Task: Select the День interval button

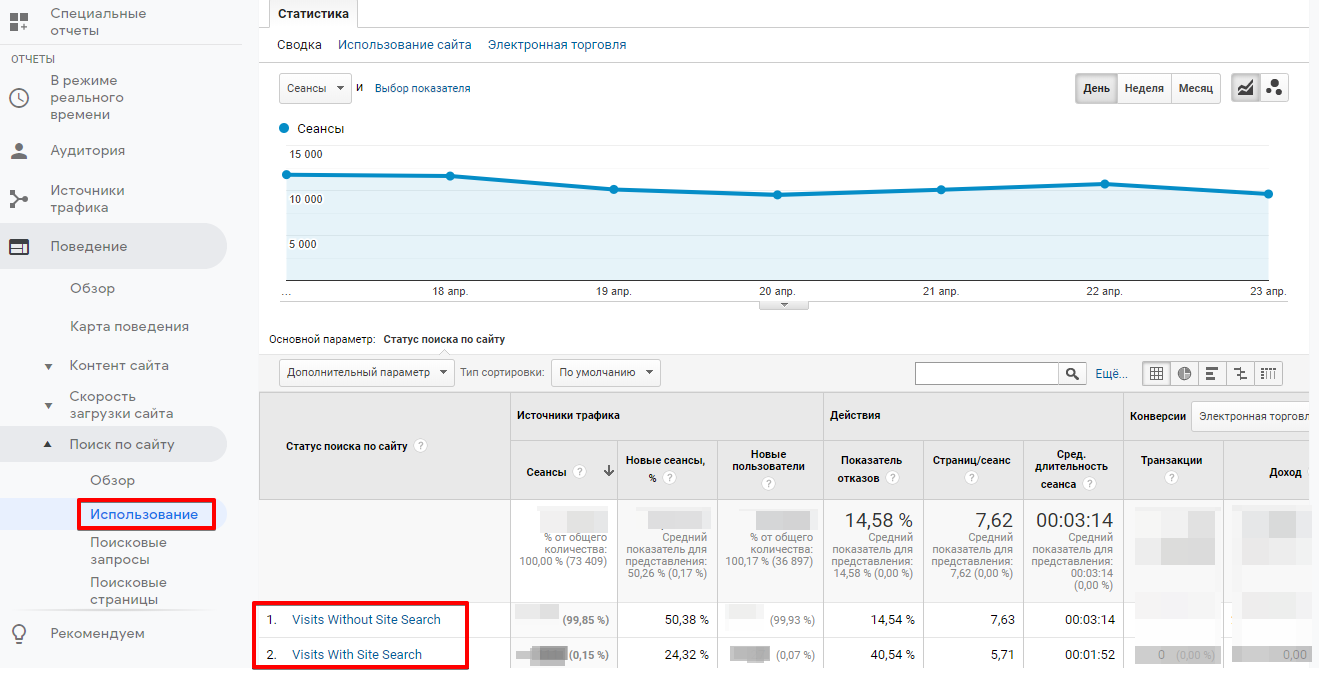Action: point(1096,88)
